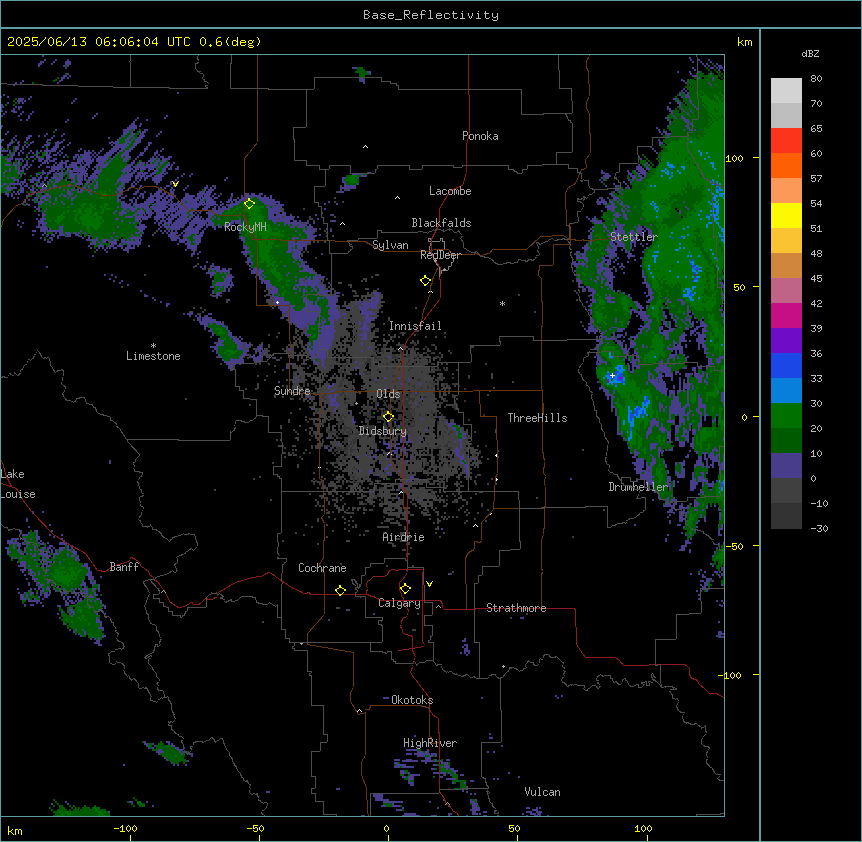
Task: Click the ThreeHills label
Action: tap(537, 418)
